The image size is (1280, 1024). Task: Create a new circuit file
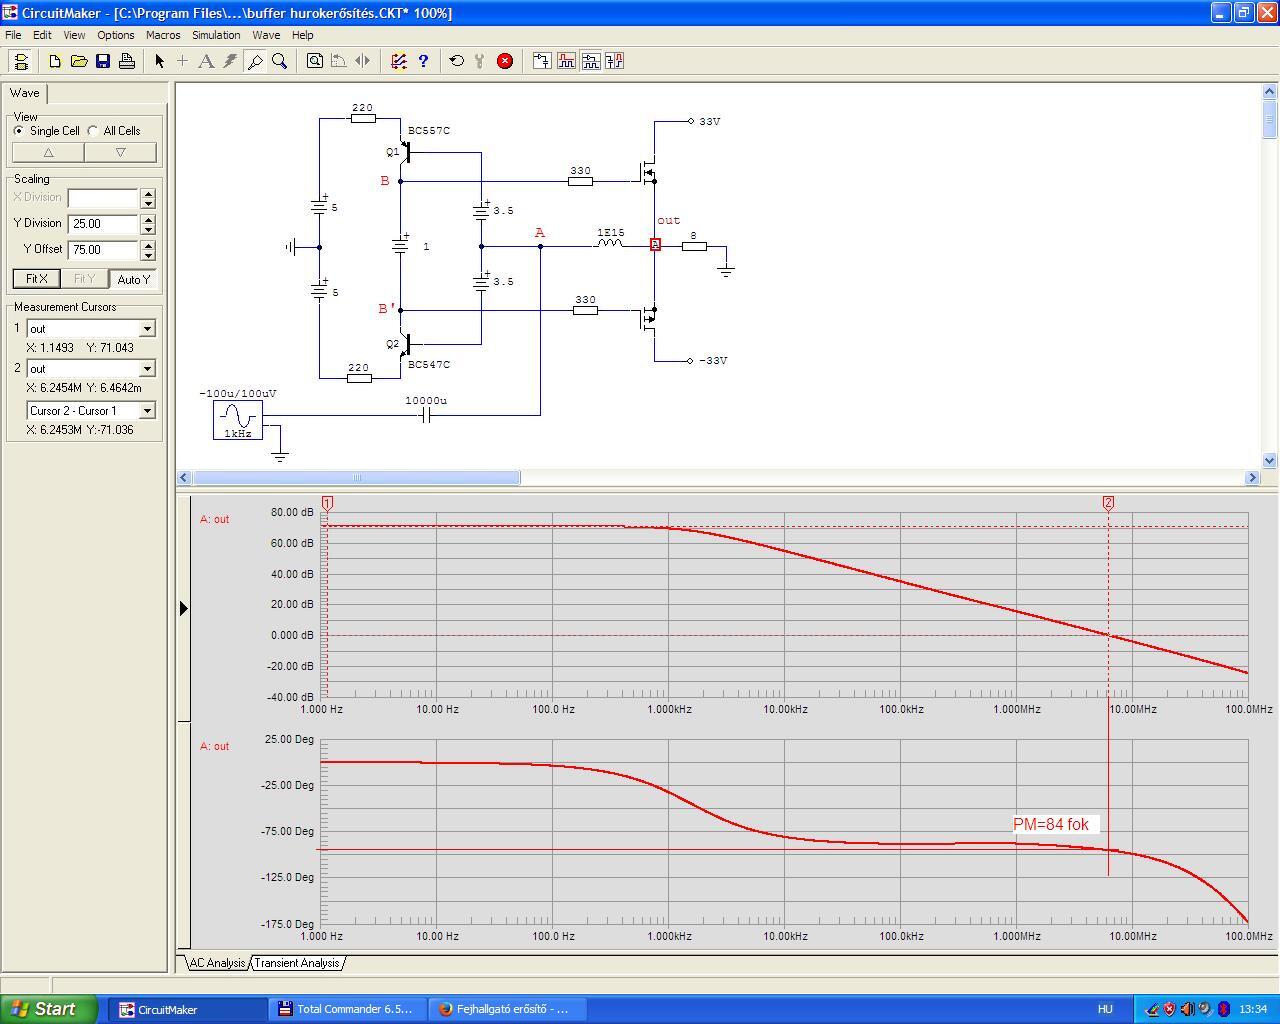tap(55, 61)
